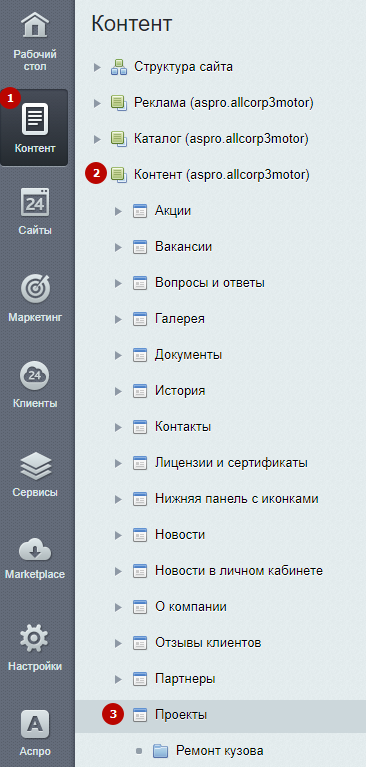Expand the Отзывы клиентов branch arrow

point(118,643)
